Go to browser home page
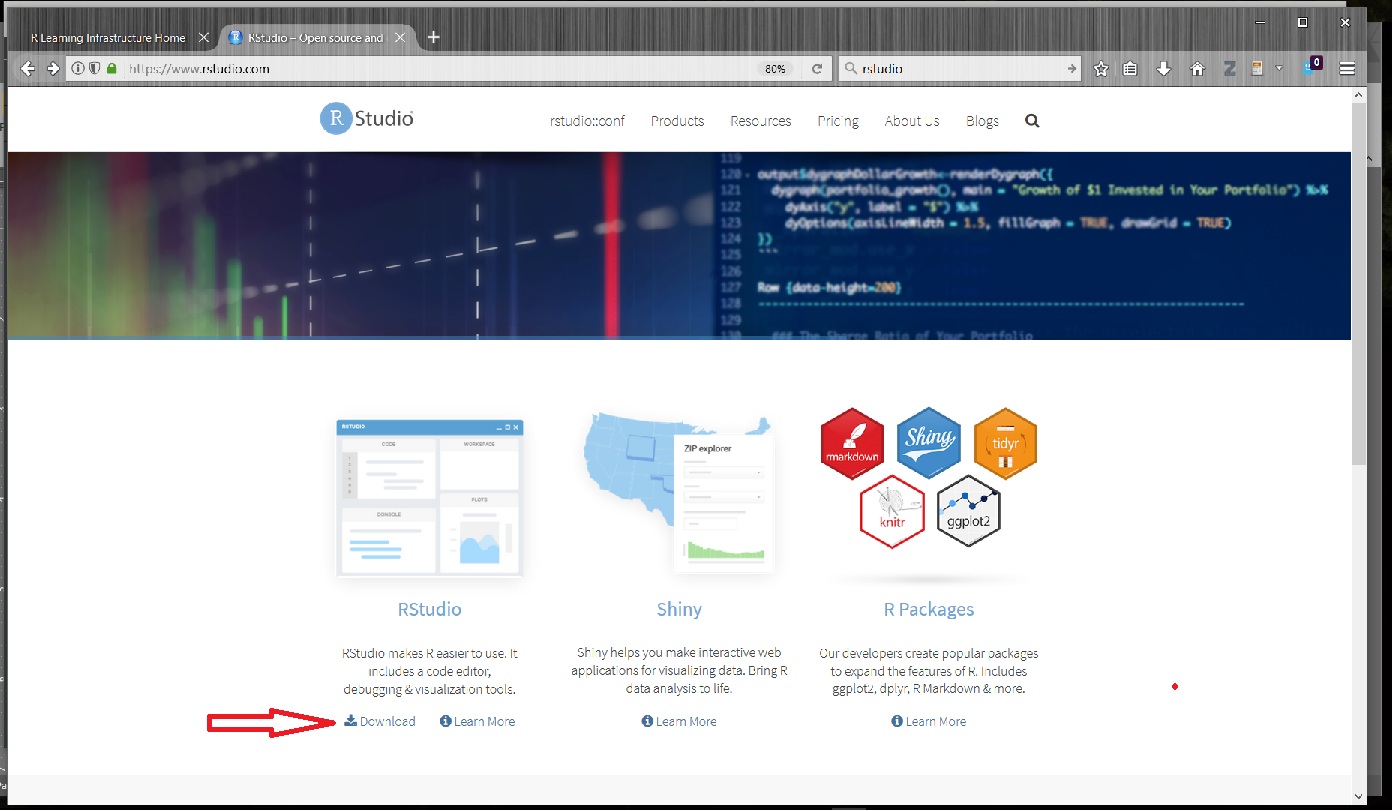 pyautogui.click(x=1196, y=69)
